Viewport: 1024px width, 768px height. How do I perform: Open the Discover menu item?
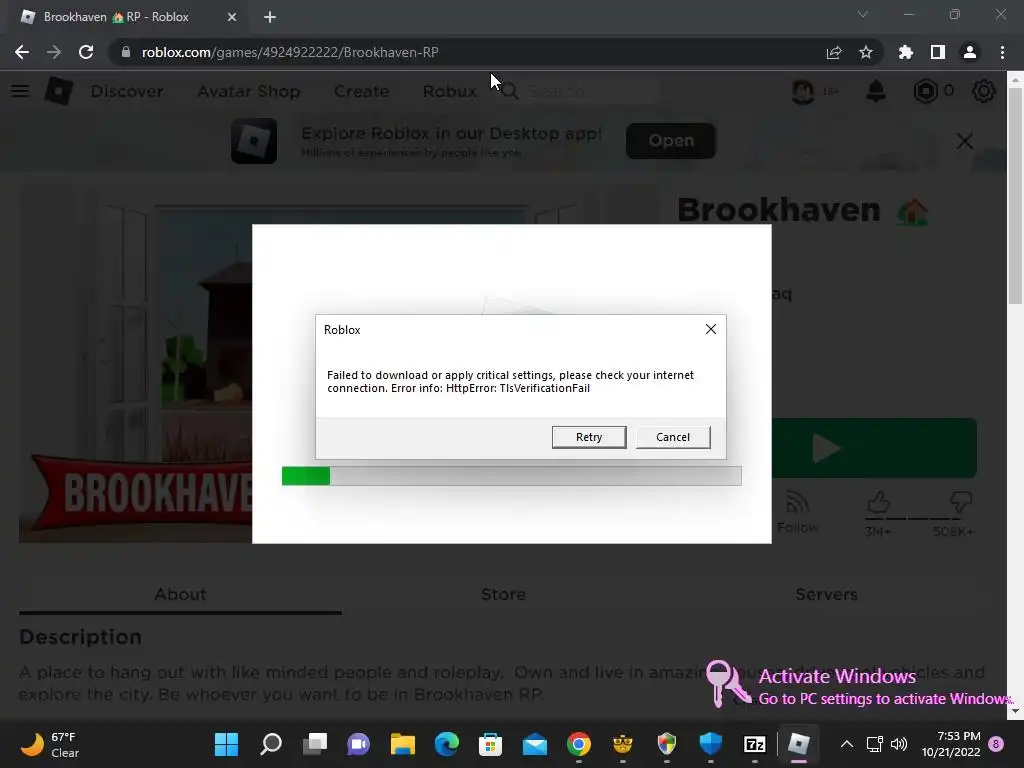click(127, 91)
